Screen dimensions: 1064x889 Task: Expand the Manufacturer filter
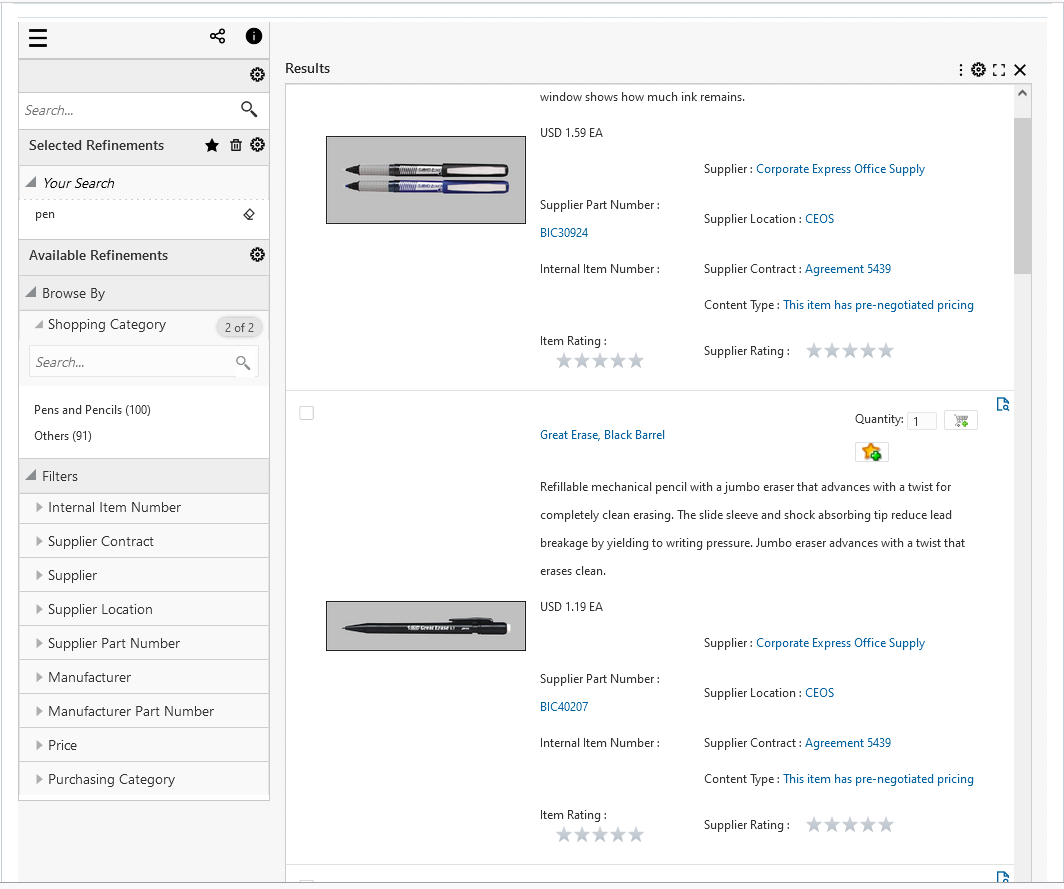tap(89, 677)
